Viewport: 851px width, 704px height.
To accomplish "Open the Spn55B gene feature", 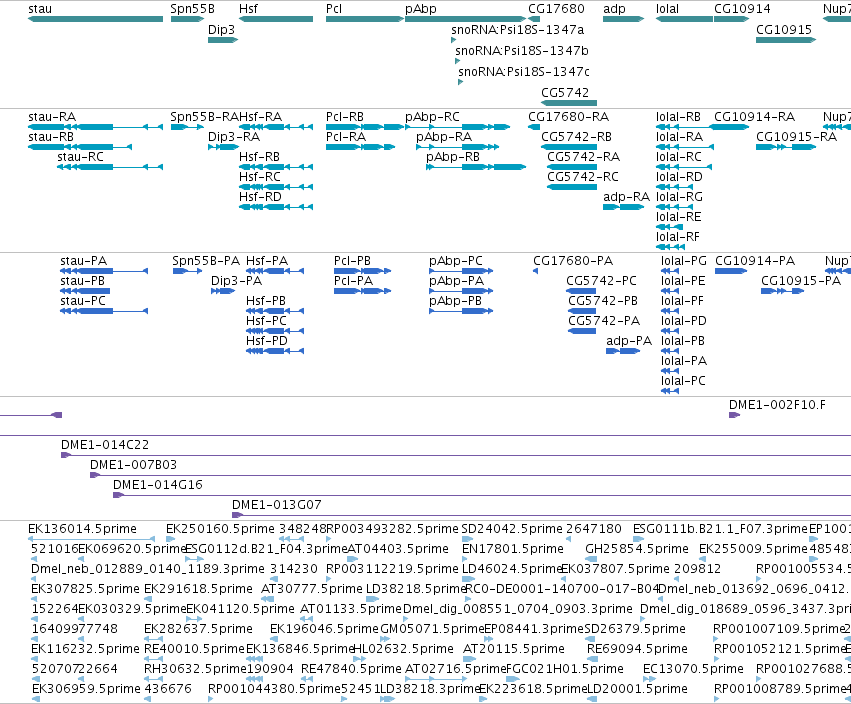I will click(x=187, y=19).
